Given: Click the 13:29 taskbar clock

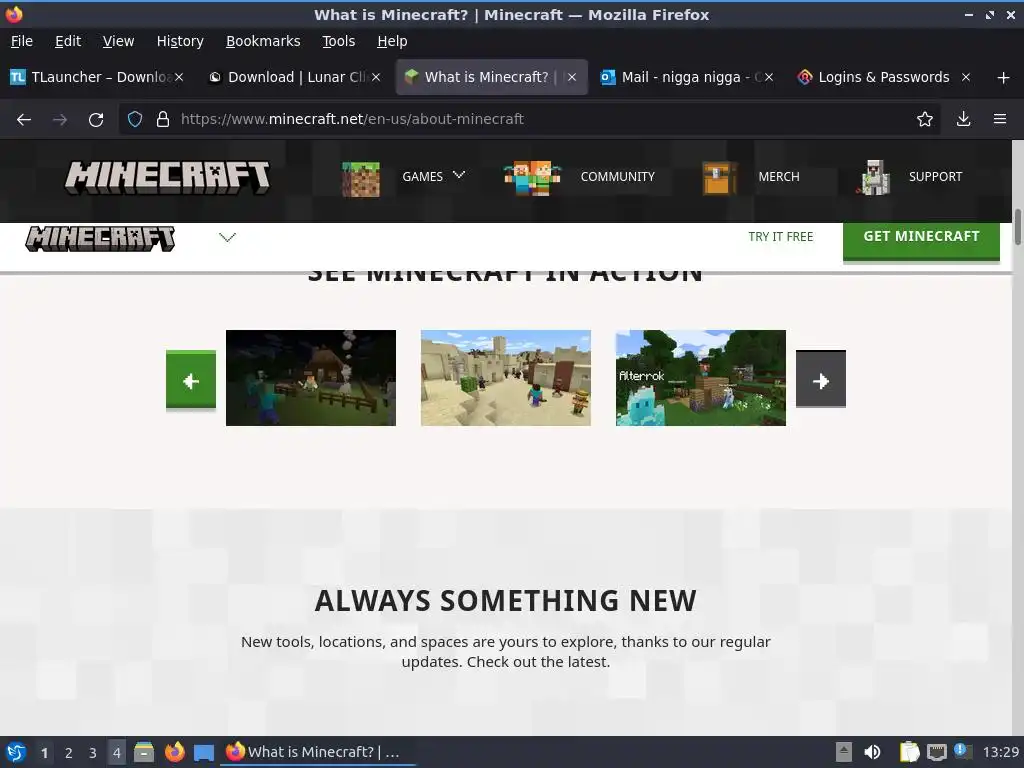Looking at the screenshot, I should pos(1000,752).
